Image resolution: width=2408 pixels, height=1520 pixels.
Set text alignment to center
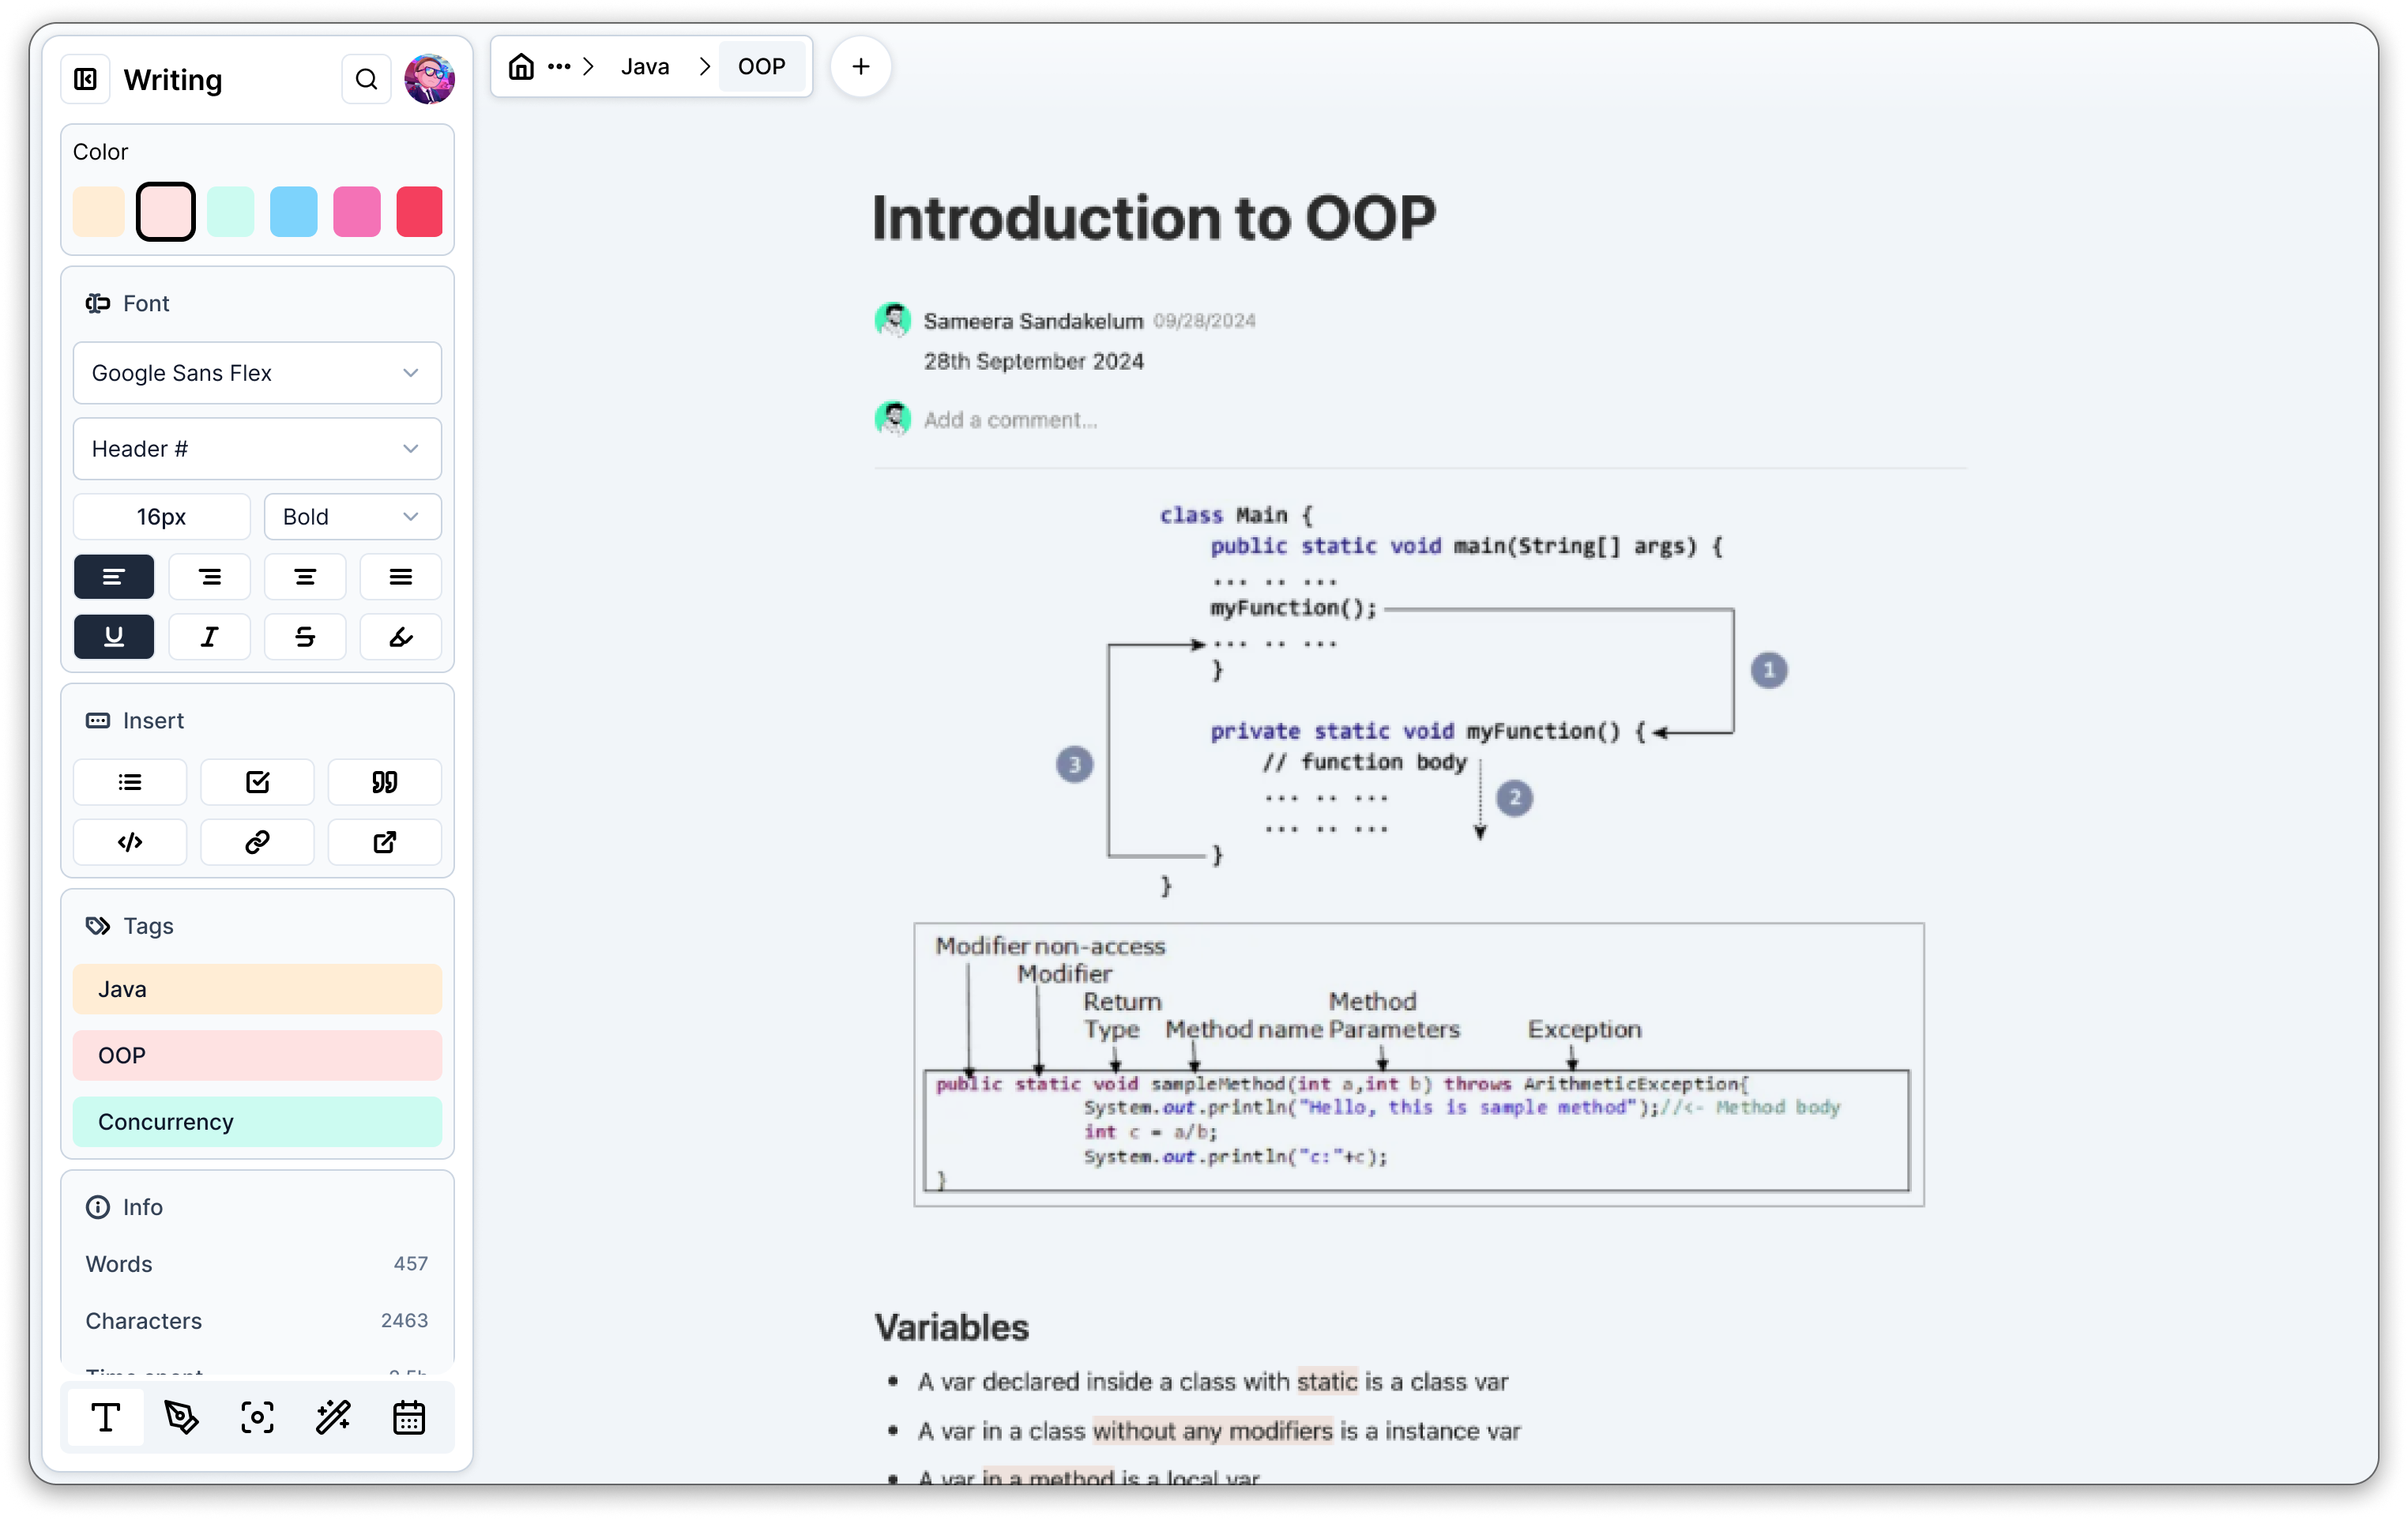click(x=305, y=577)
